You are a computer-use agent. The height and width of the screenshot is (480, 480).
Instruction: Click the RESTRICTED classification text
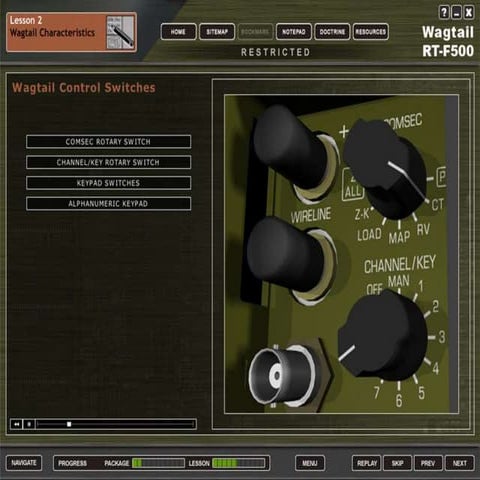pos(276,52)
